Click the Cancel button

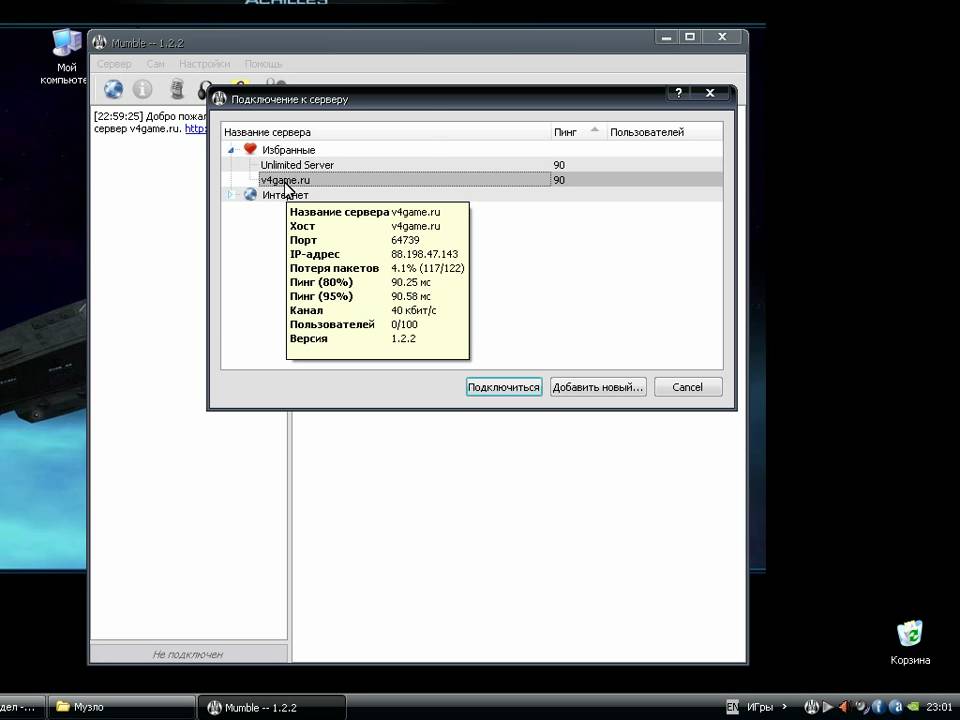(x=688, y=387)
